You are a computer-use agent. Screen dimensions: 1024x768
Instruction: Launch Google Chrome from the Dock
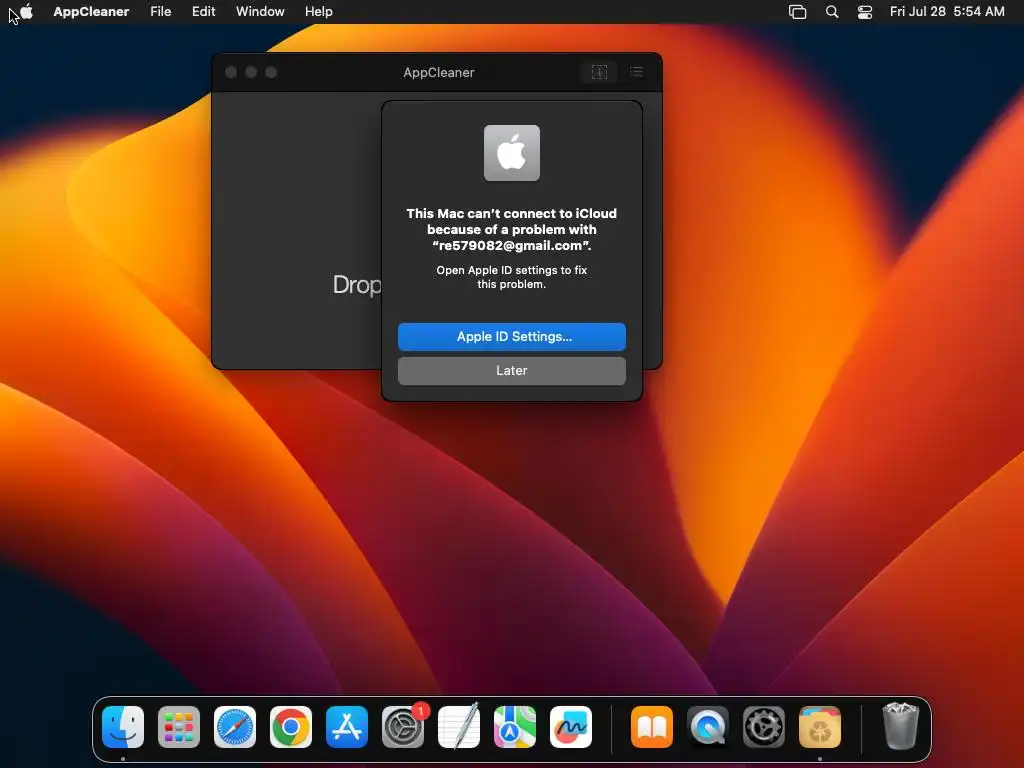(x=291, y=727)
